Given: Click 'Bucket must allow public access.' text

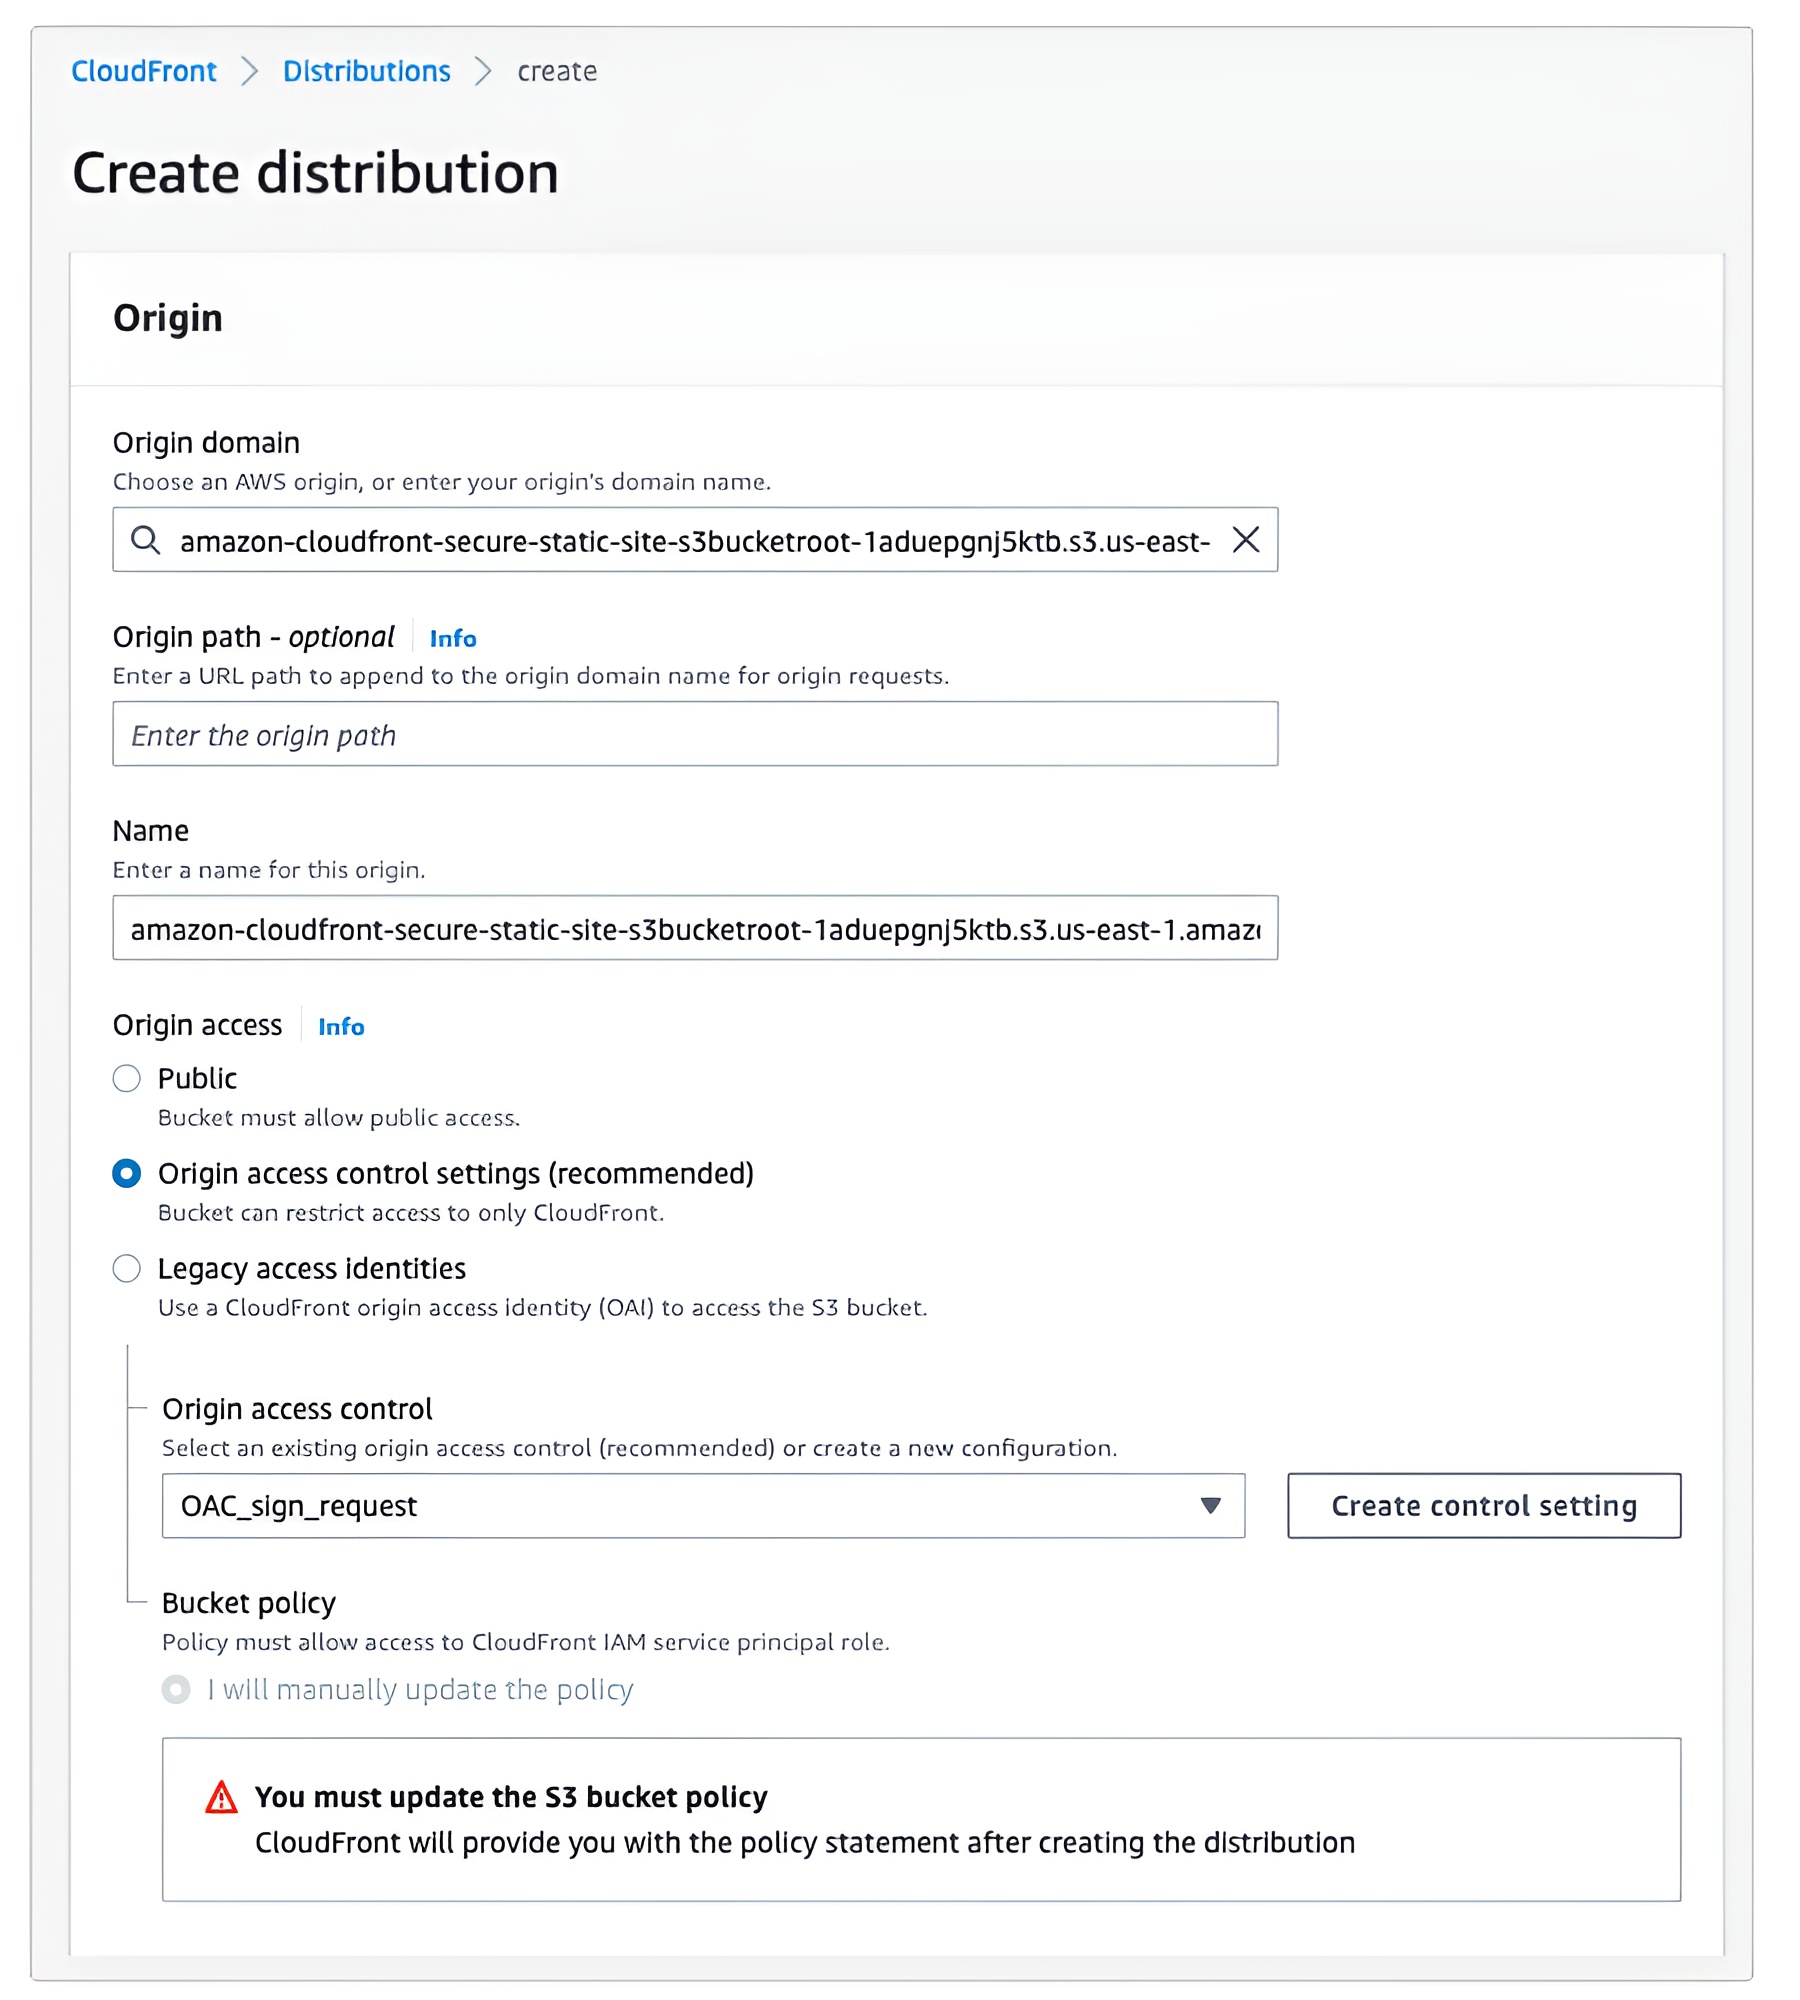Looking at the screenshot, I should point(339,1117).
